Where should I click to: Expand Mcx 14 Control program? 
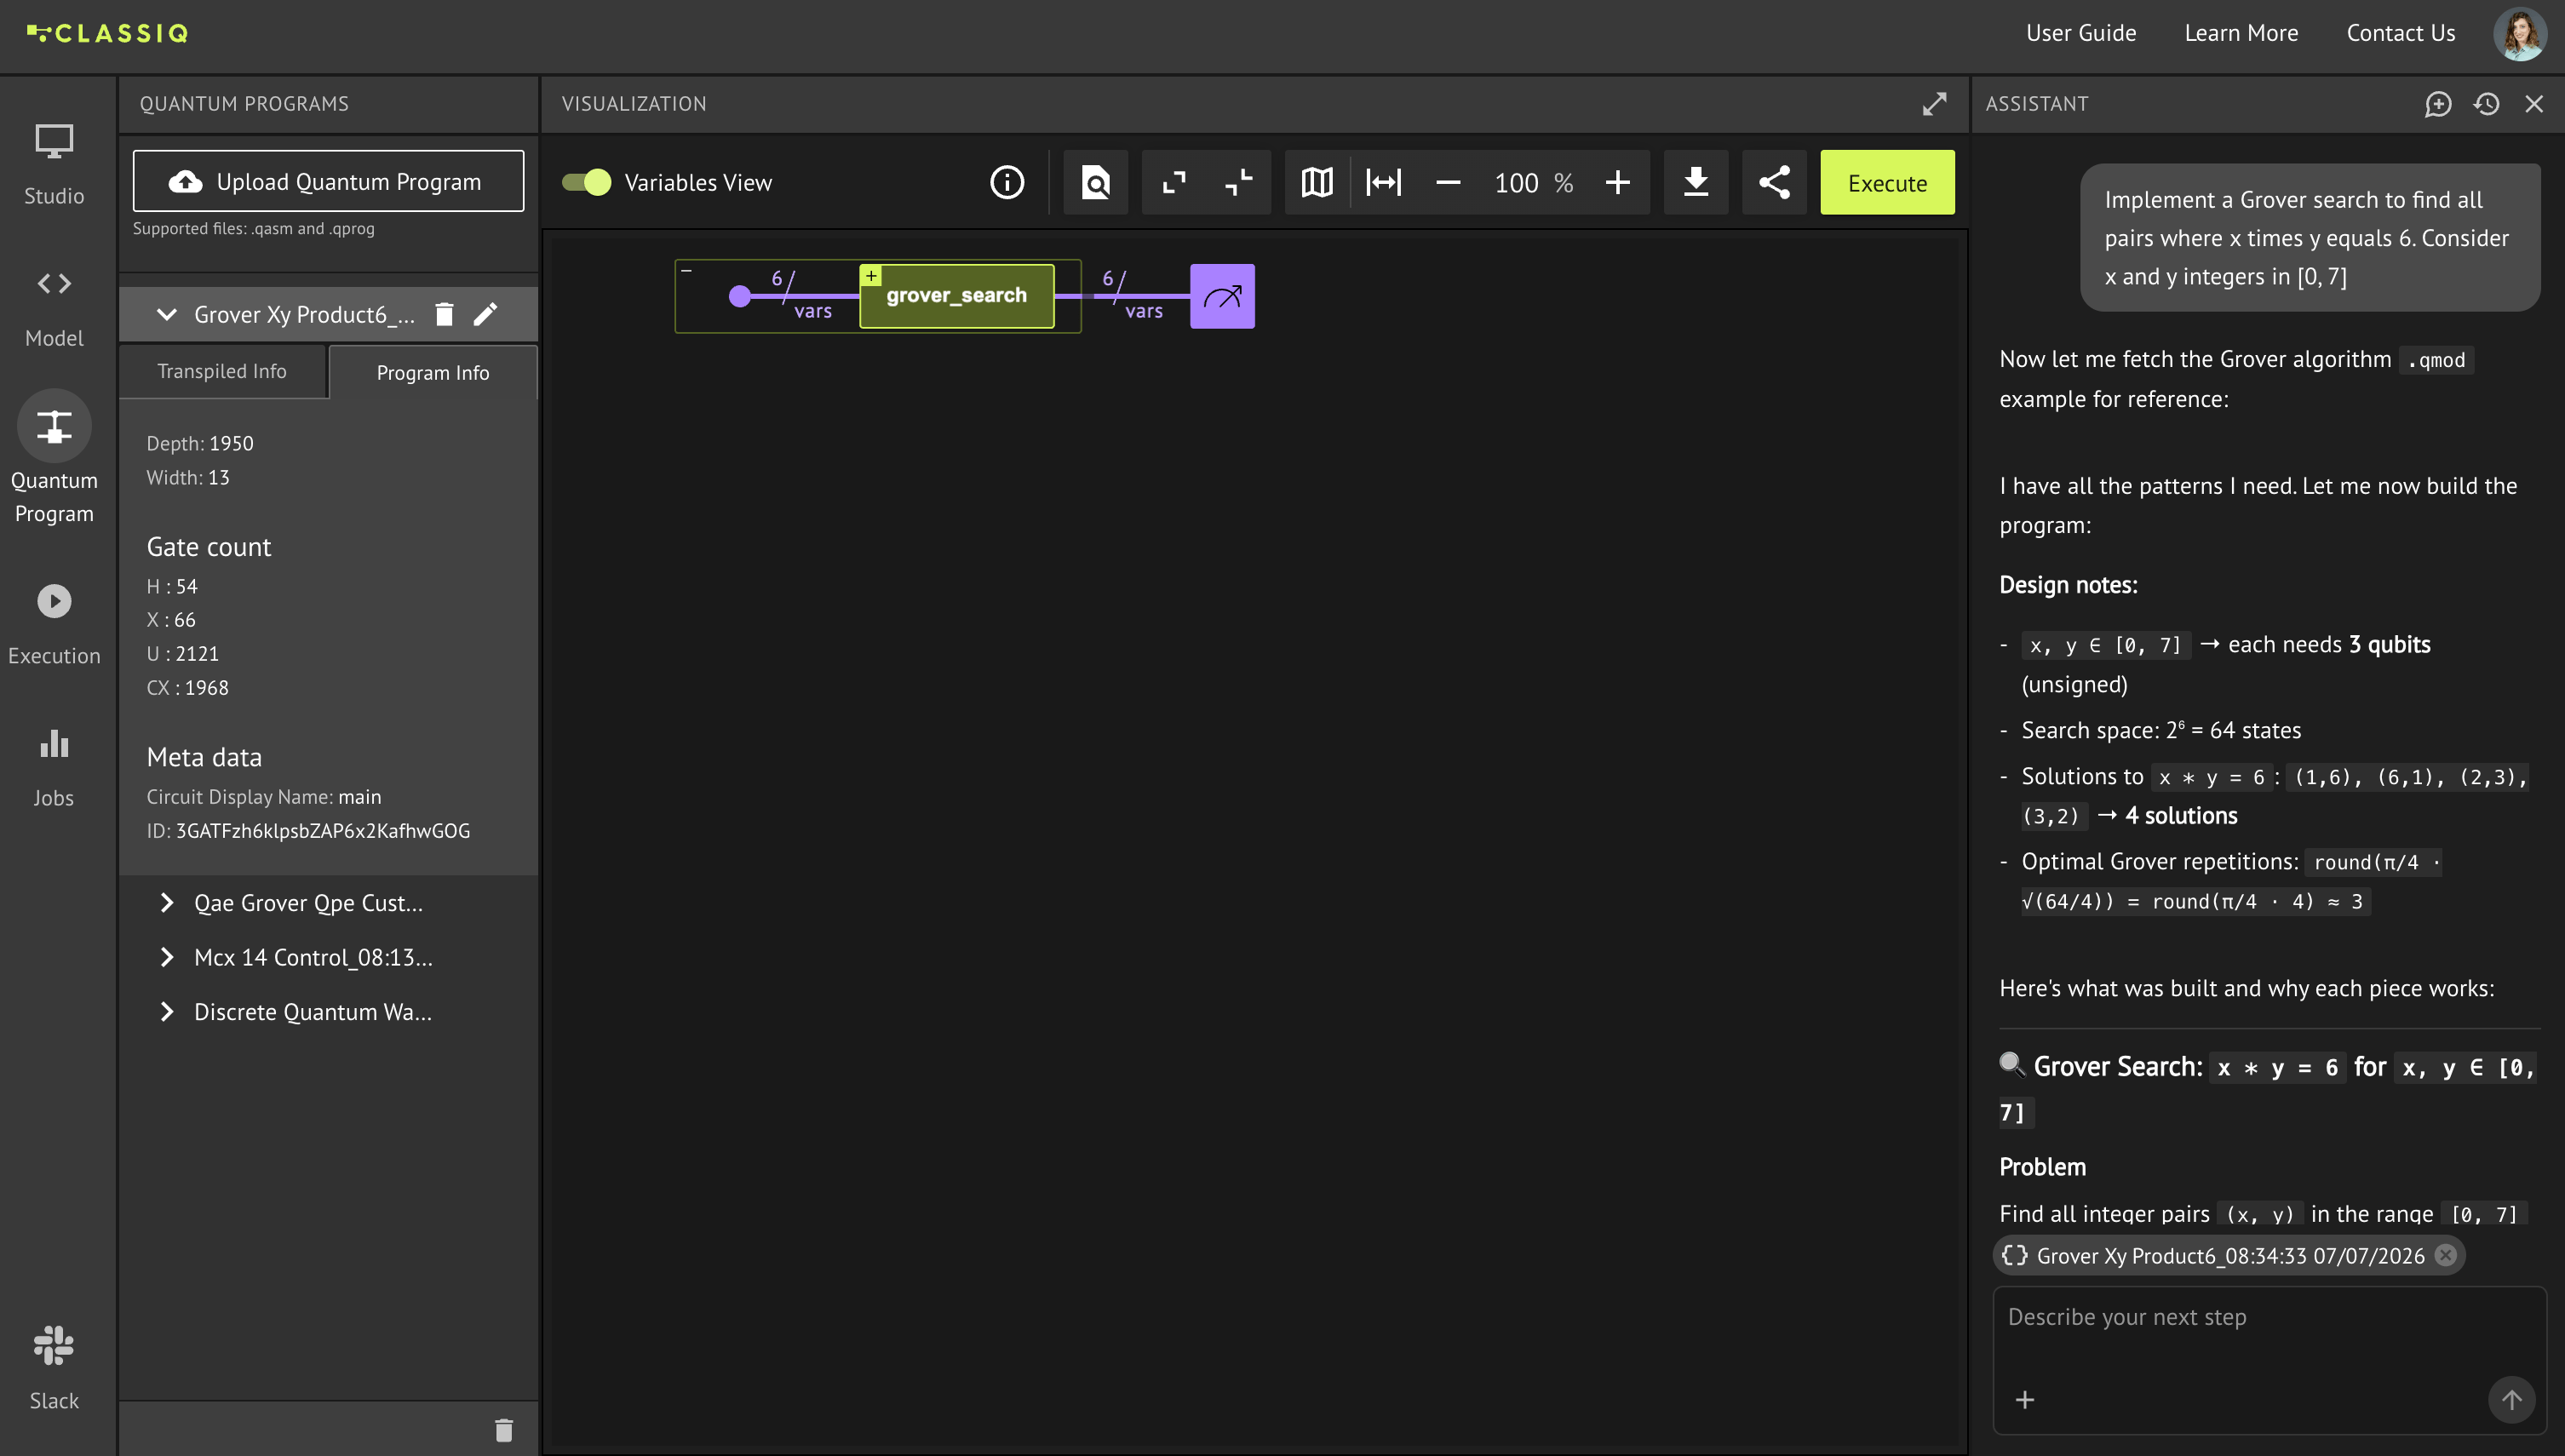167,957
